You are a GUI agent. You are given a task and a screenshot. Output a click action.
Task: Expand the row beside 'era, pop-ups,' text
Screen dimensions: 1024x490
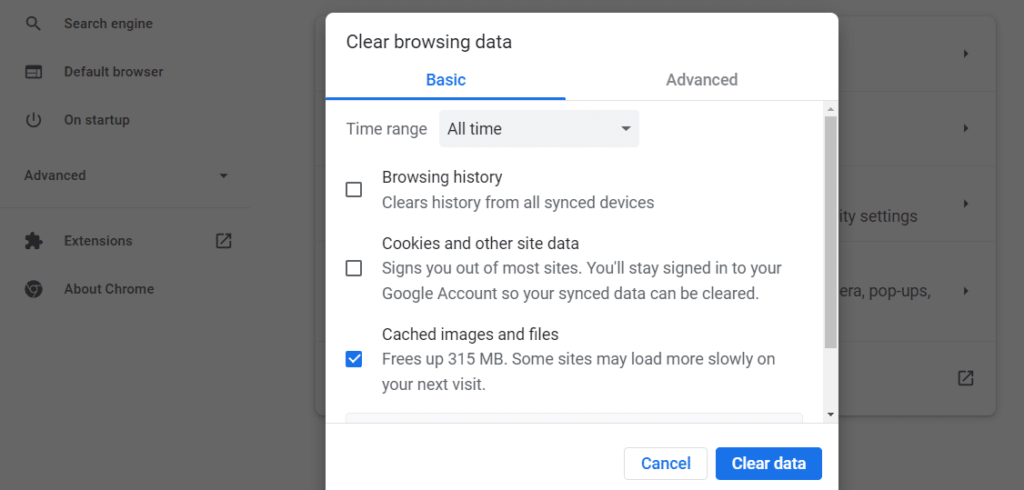pos(966,291)
